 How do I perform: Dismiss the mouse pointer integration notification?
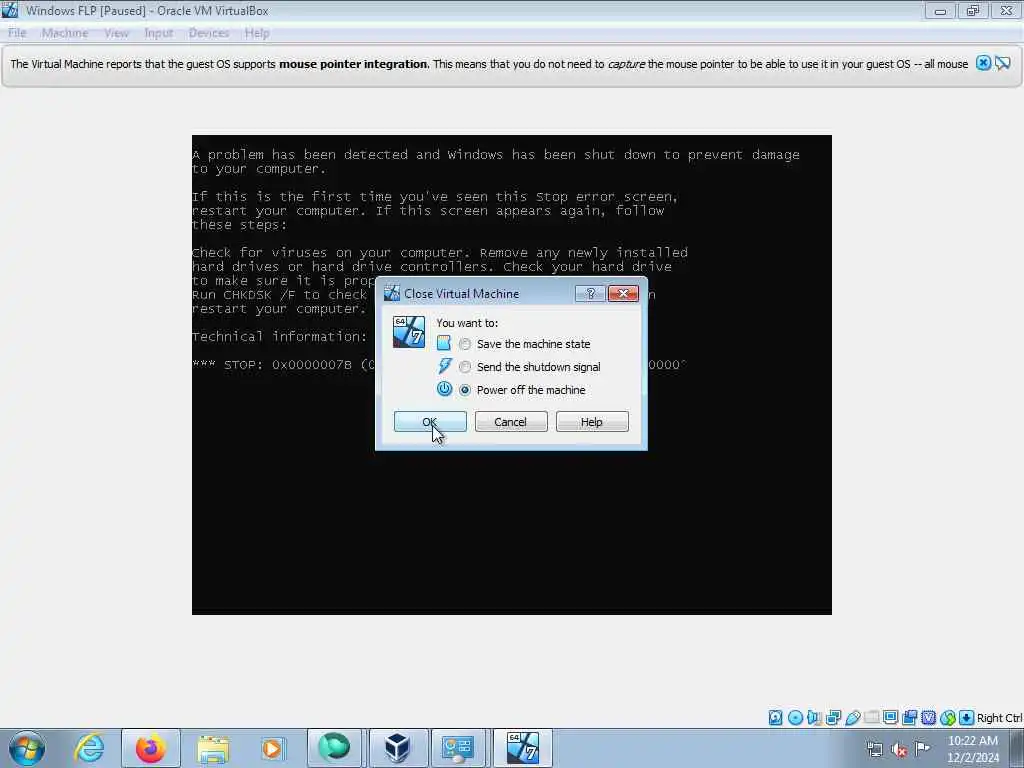(x=984, y=63)
